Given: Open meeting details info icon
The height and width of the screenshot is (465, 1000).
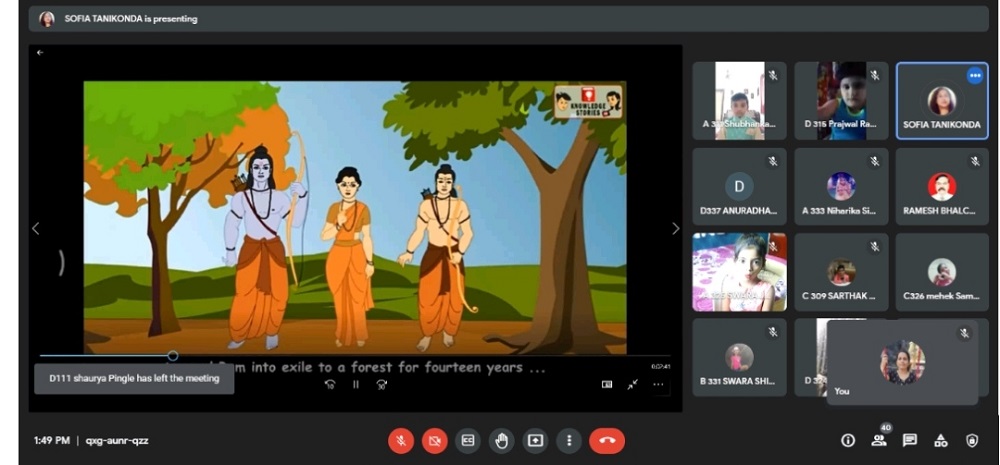Looking at the screenshot, I should tap(848, 440).
